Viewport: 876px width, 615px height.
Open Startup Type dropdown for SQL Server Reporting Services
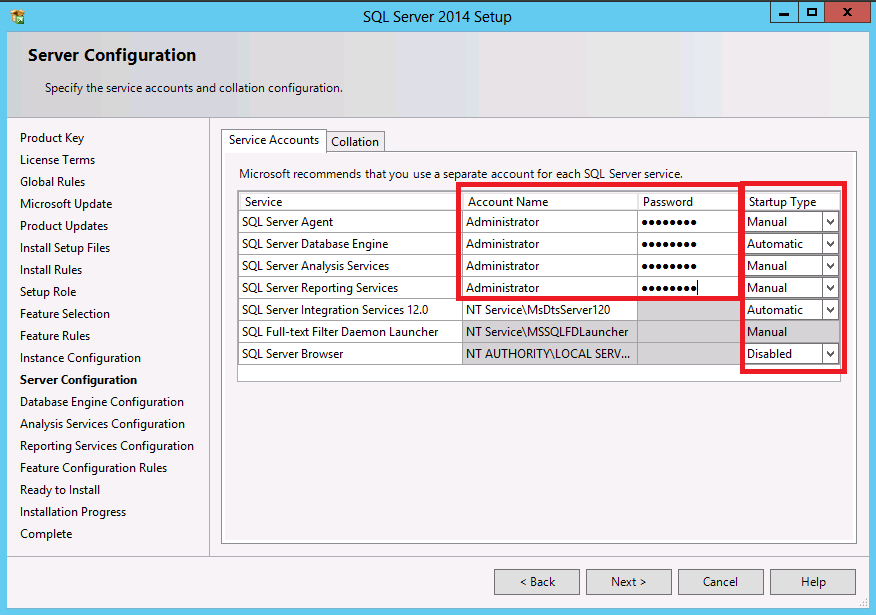(x=830, y=288)
